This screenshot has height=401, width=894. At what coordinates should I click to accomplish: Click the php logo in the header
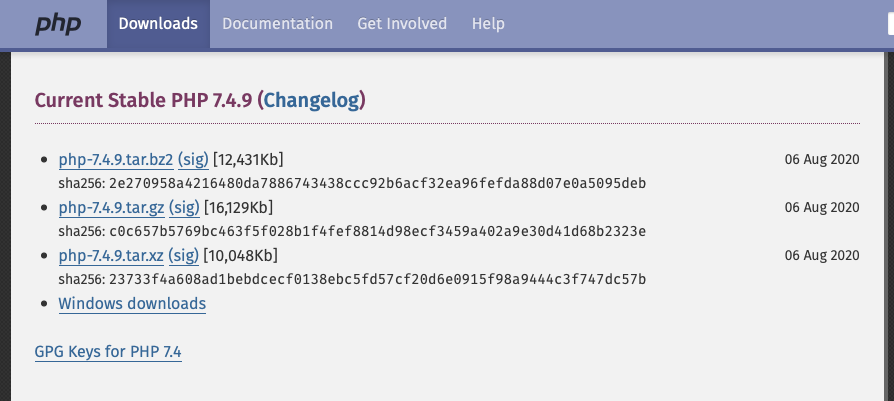point(58,24)
